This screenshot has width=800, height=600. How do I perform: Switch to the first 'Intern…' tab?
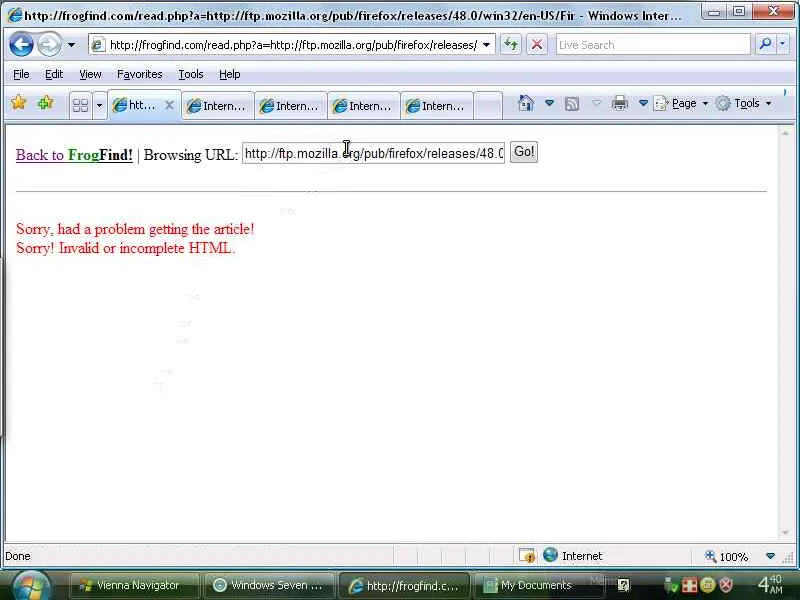click(217, 106)
